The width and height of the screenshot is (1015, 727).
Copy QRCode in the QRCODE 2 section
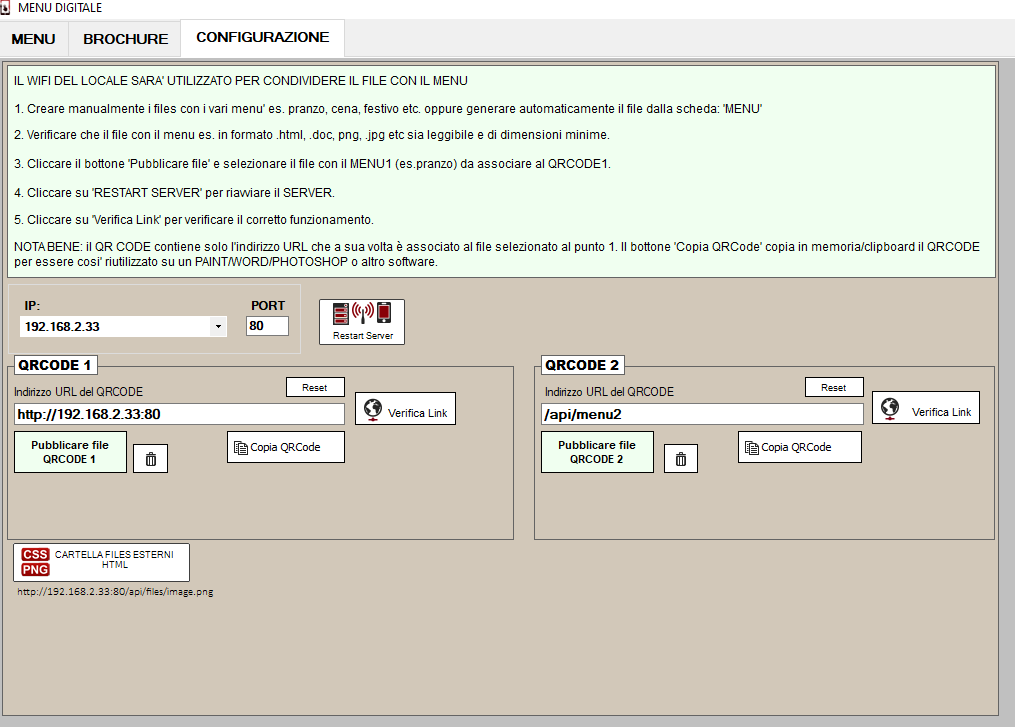click(x=800, y=447)
